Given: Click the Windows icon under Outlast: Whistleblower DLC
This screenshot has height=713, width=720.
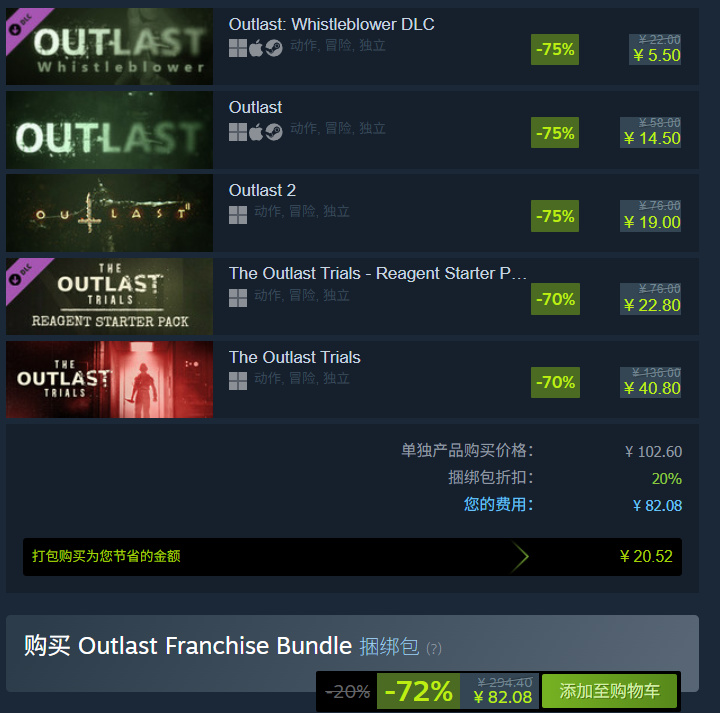Looking at the screenshot, I should pos(238,48).
